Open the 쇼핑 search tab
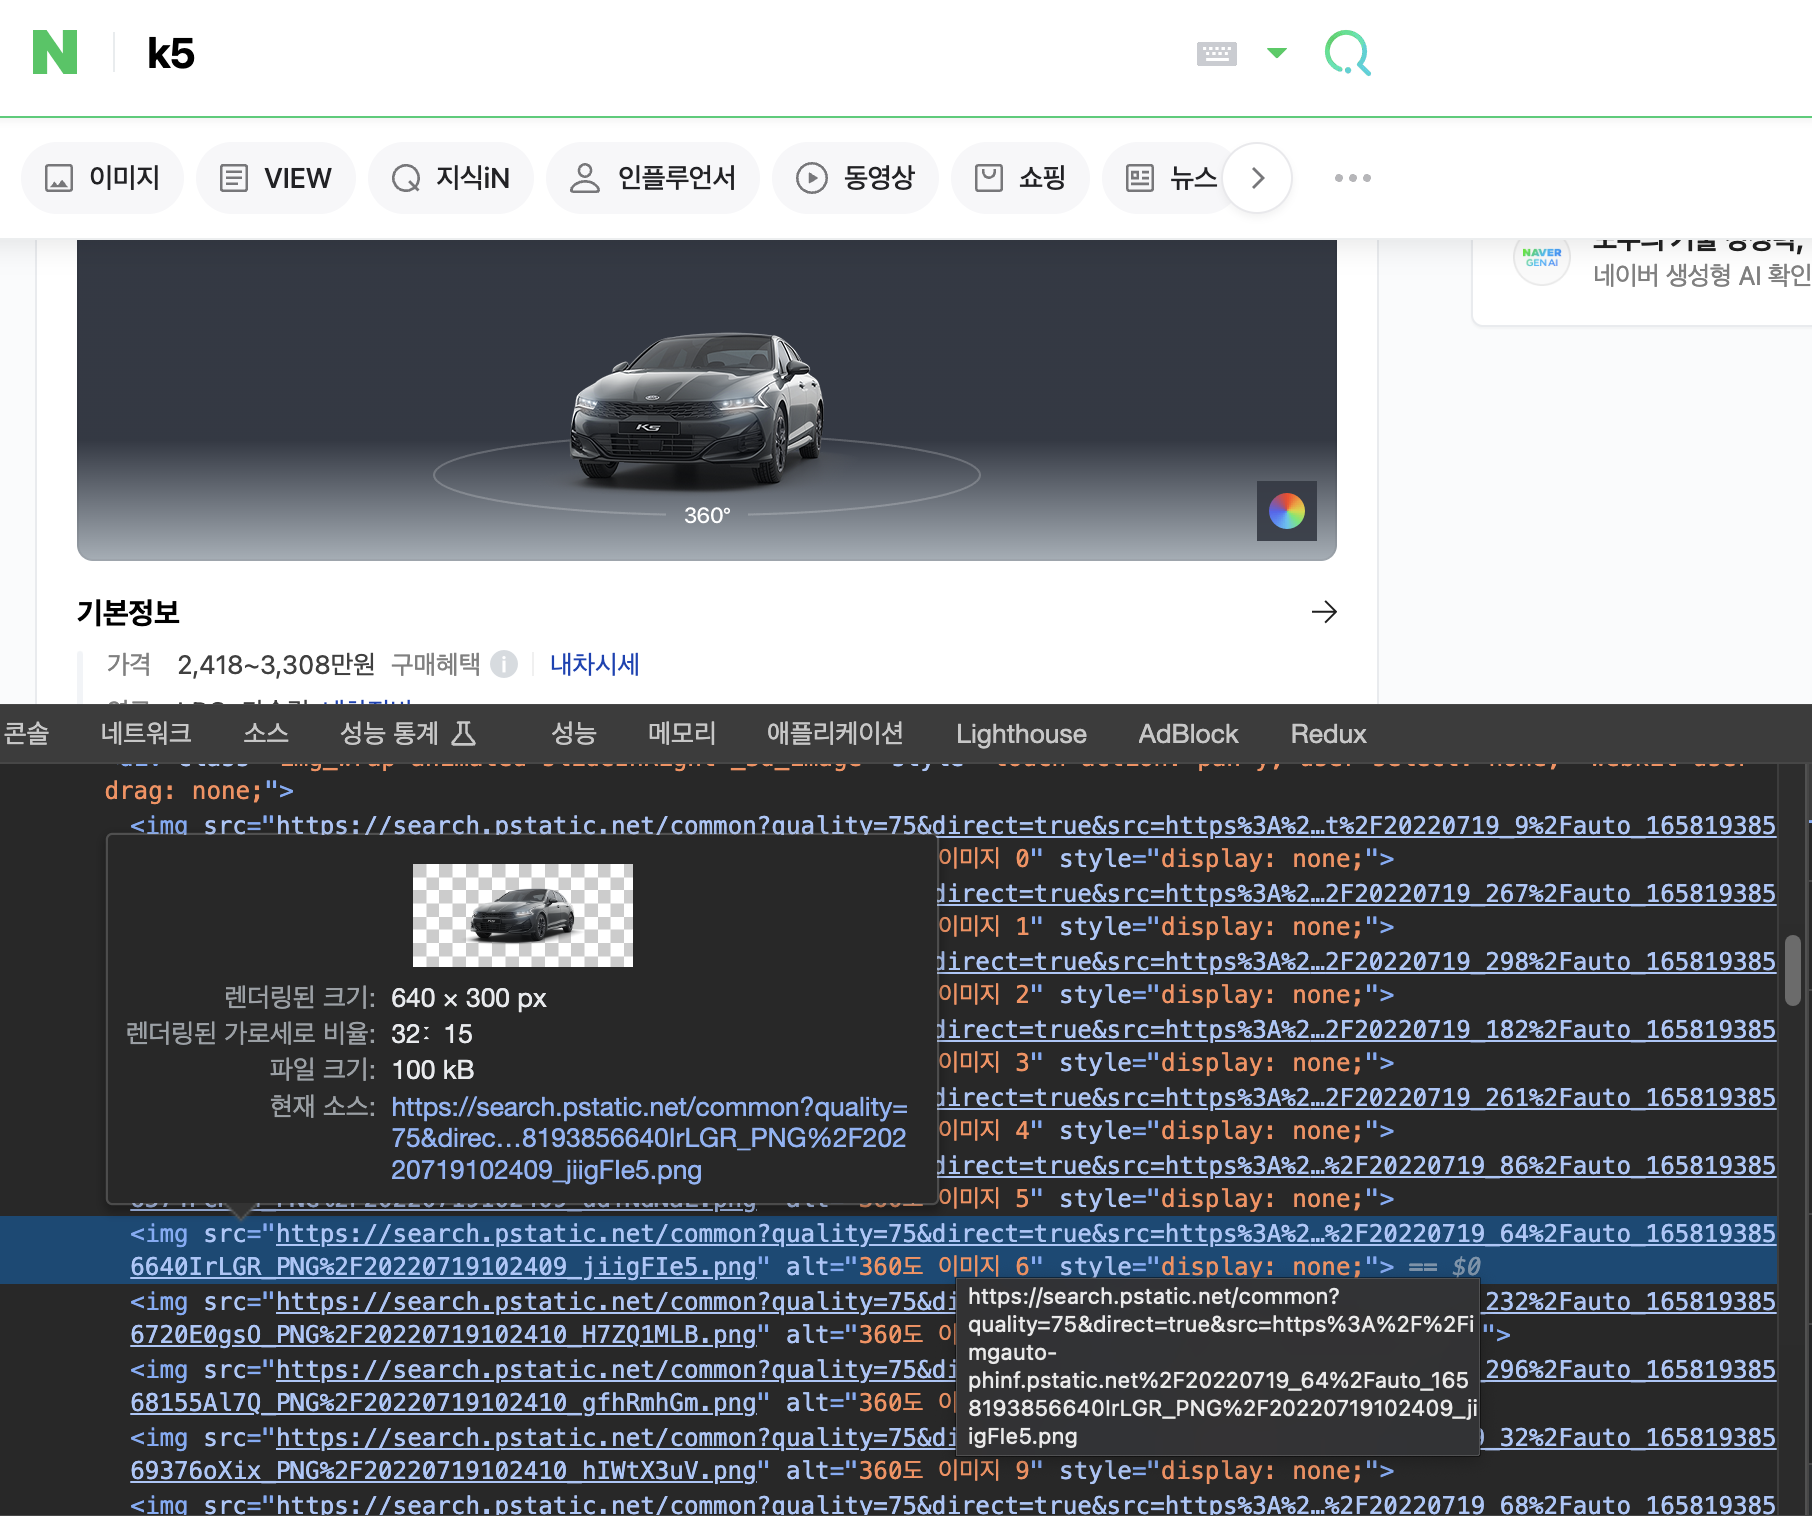This screenshot has width=1812, height=1516. [1020, 178]
